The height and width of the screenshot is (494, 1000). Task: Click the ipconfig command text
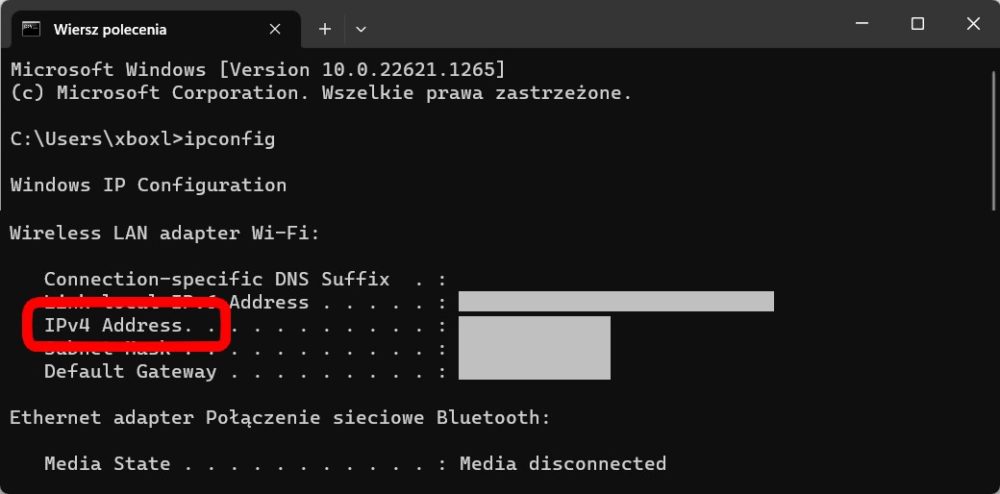[x=230, y=140]
